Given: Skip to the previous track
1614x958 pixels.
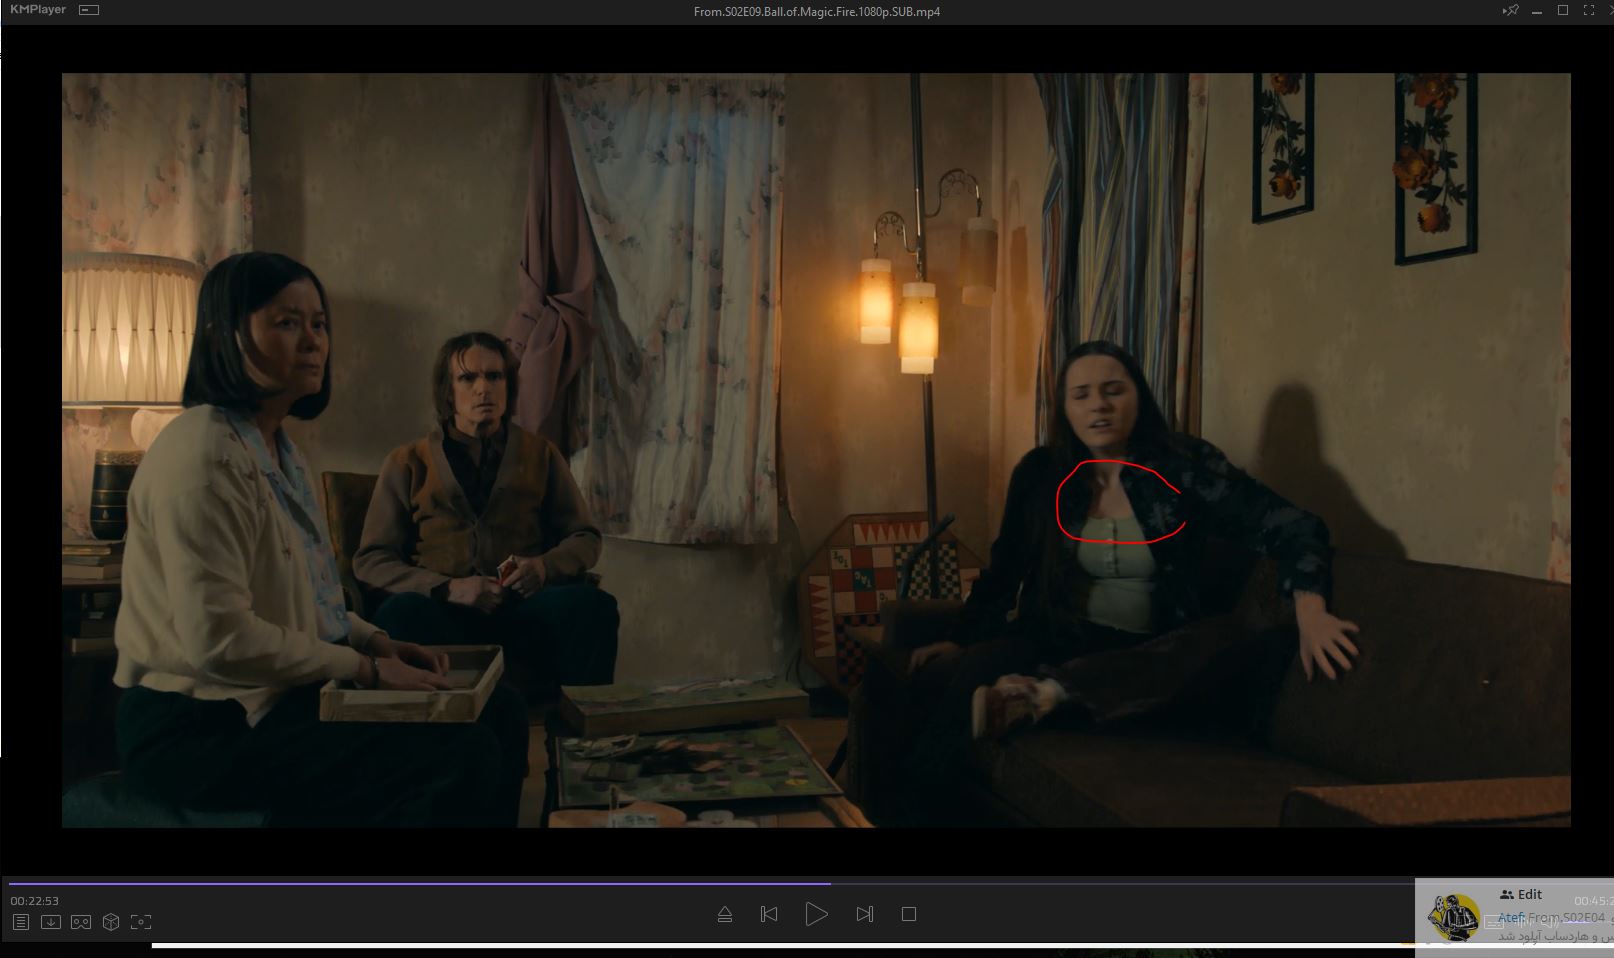Looking at the screenshot, I should tap(769, 914).
